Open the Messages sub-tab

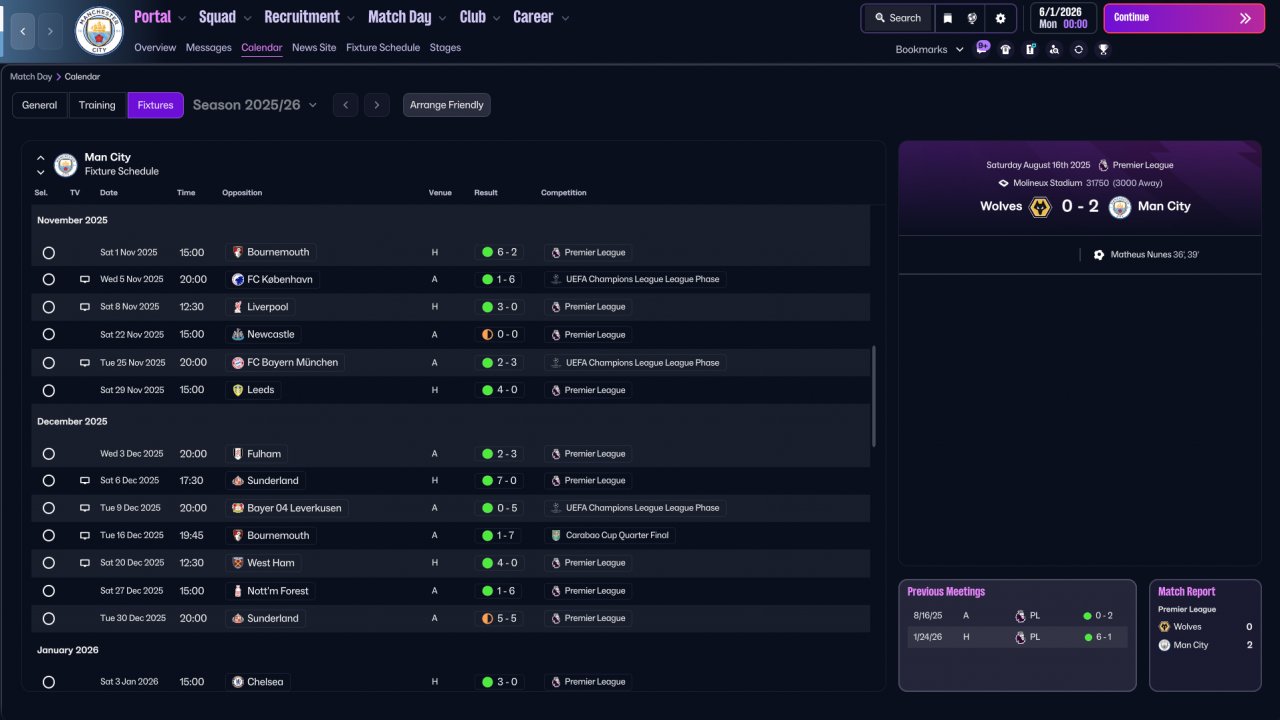coord(208,48)
